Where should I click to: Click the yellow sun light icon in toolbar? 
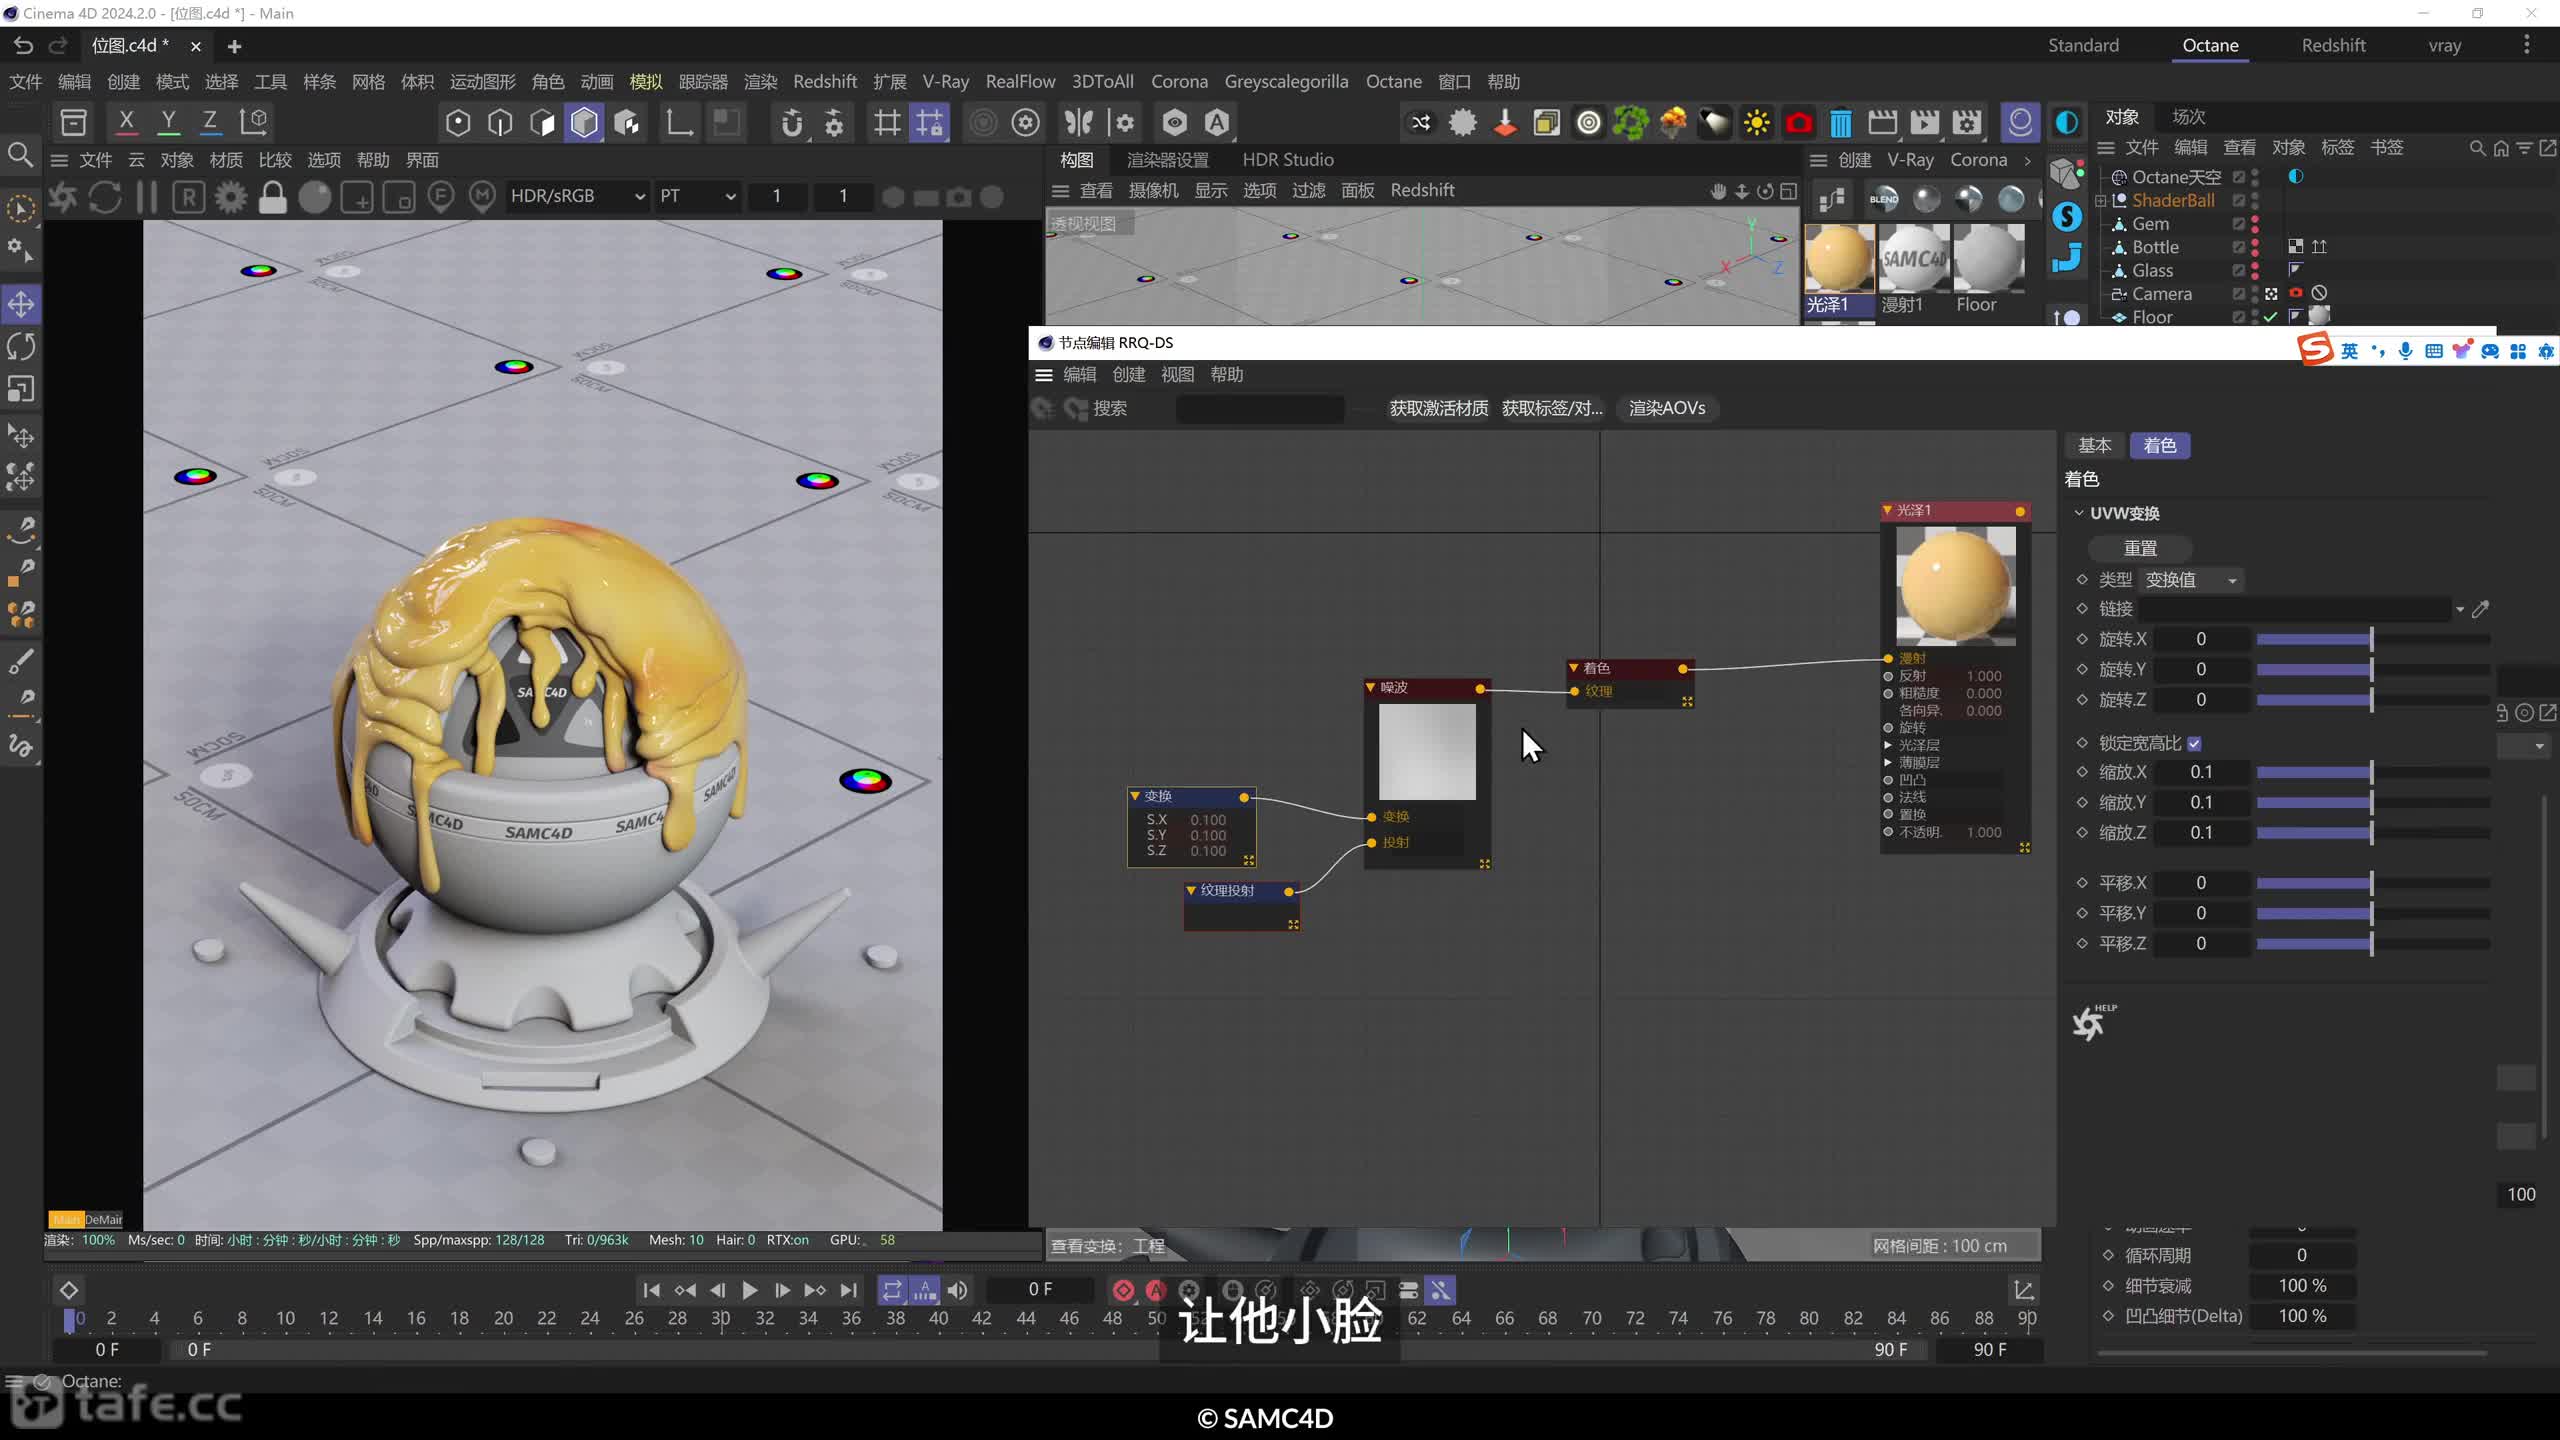1756,123
